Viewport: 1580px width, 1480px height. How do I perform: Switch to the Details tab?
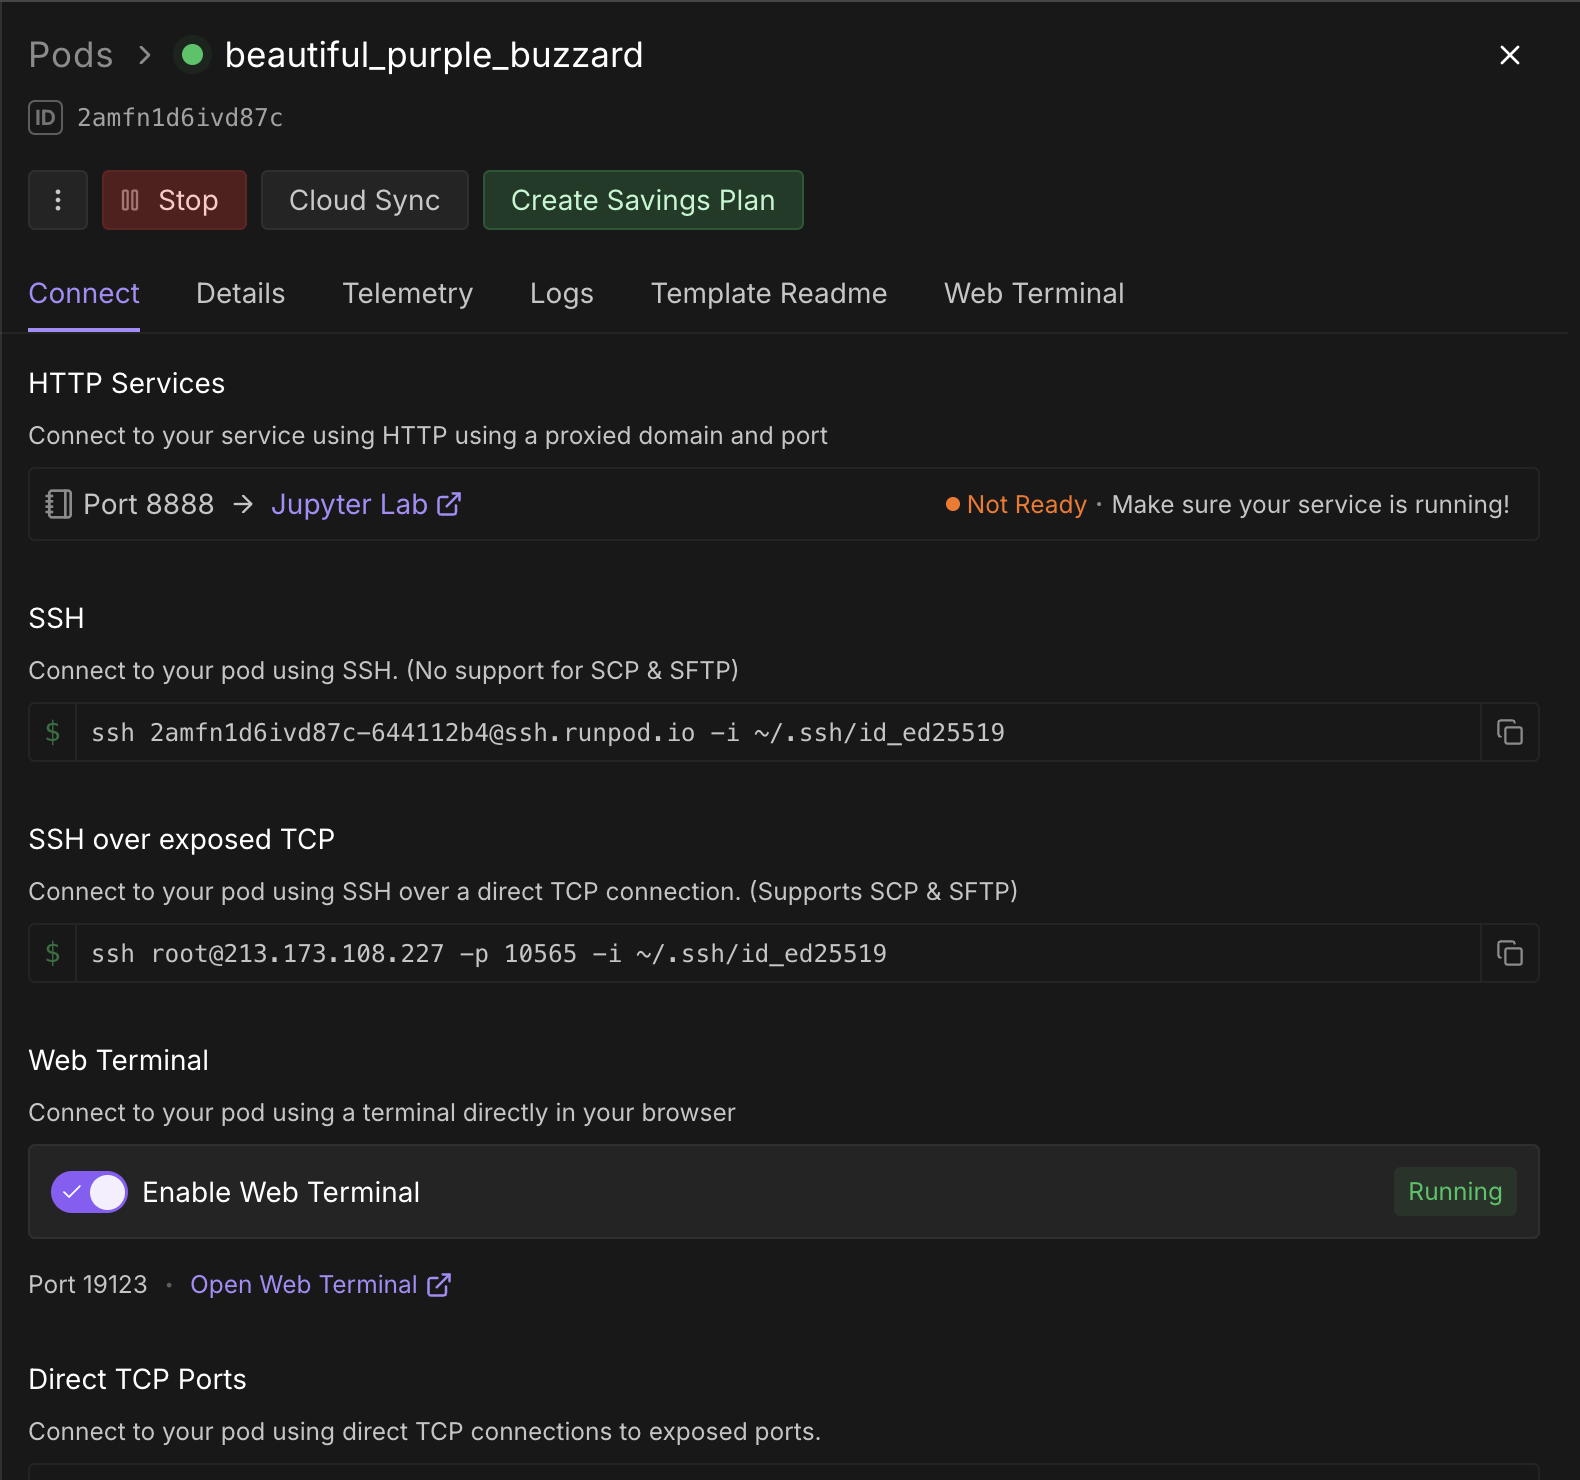[240, 293]
